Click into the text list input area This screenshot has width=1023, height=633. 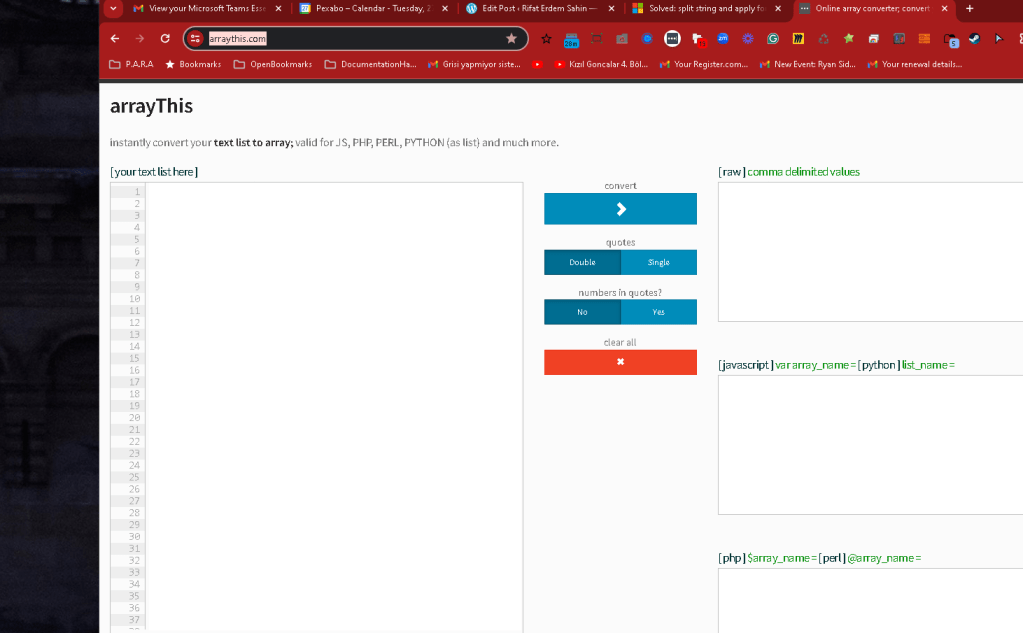coord(334,407)
